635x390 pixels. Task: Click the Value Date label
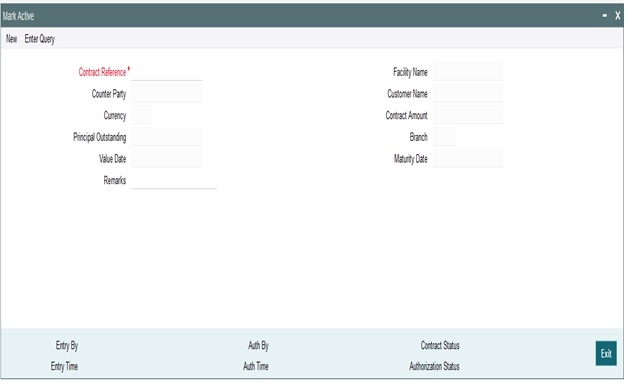pos(113,158)
